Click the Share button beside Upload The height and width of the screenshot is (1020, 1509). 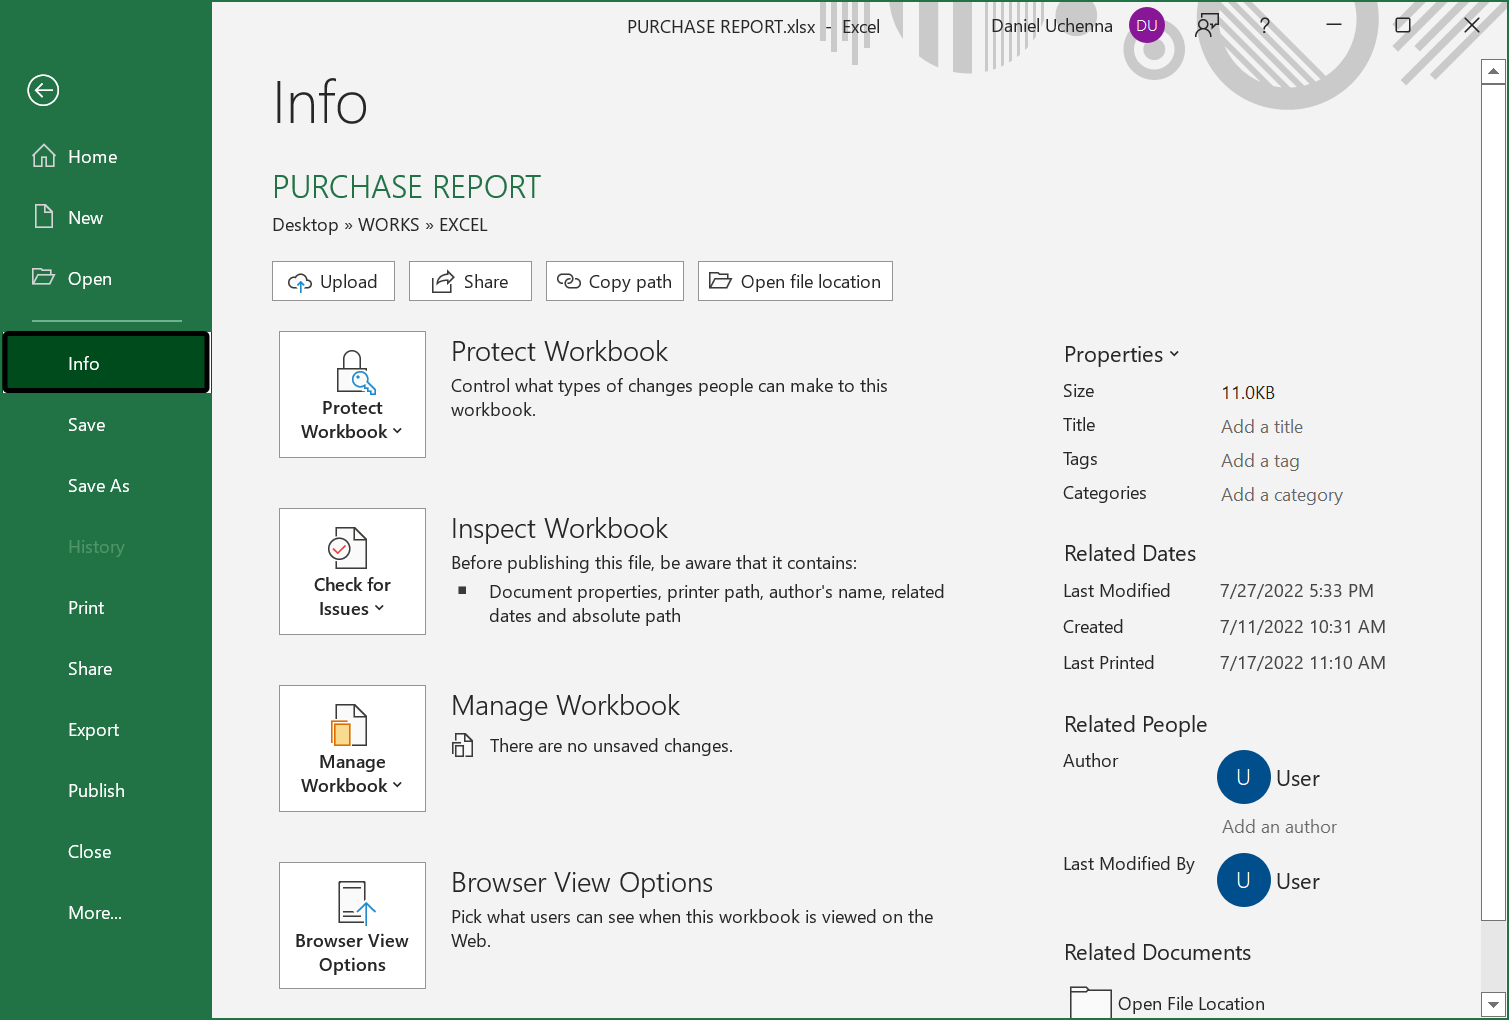coord(470,282)
